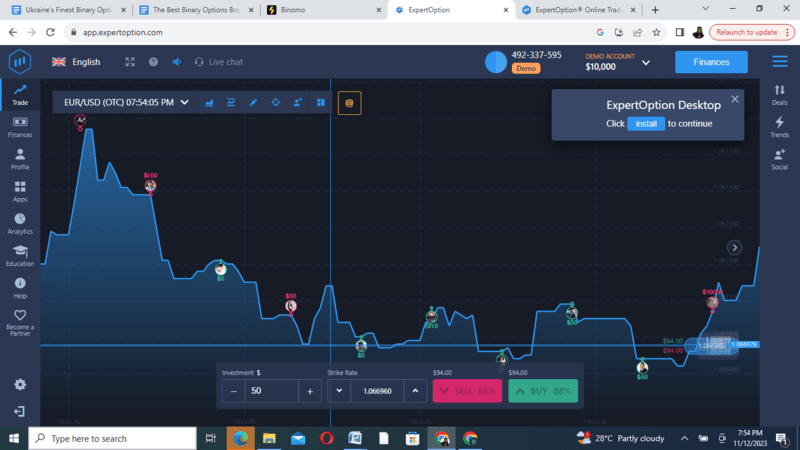Open Opera browser from taskbar
The height and width of the screenshot is (450, 800).
pos(327,438)
